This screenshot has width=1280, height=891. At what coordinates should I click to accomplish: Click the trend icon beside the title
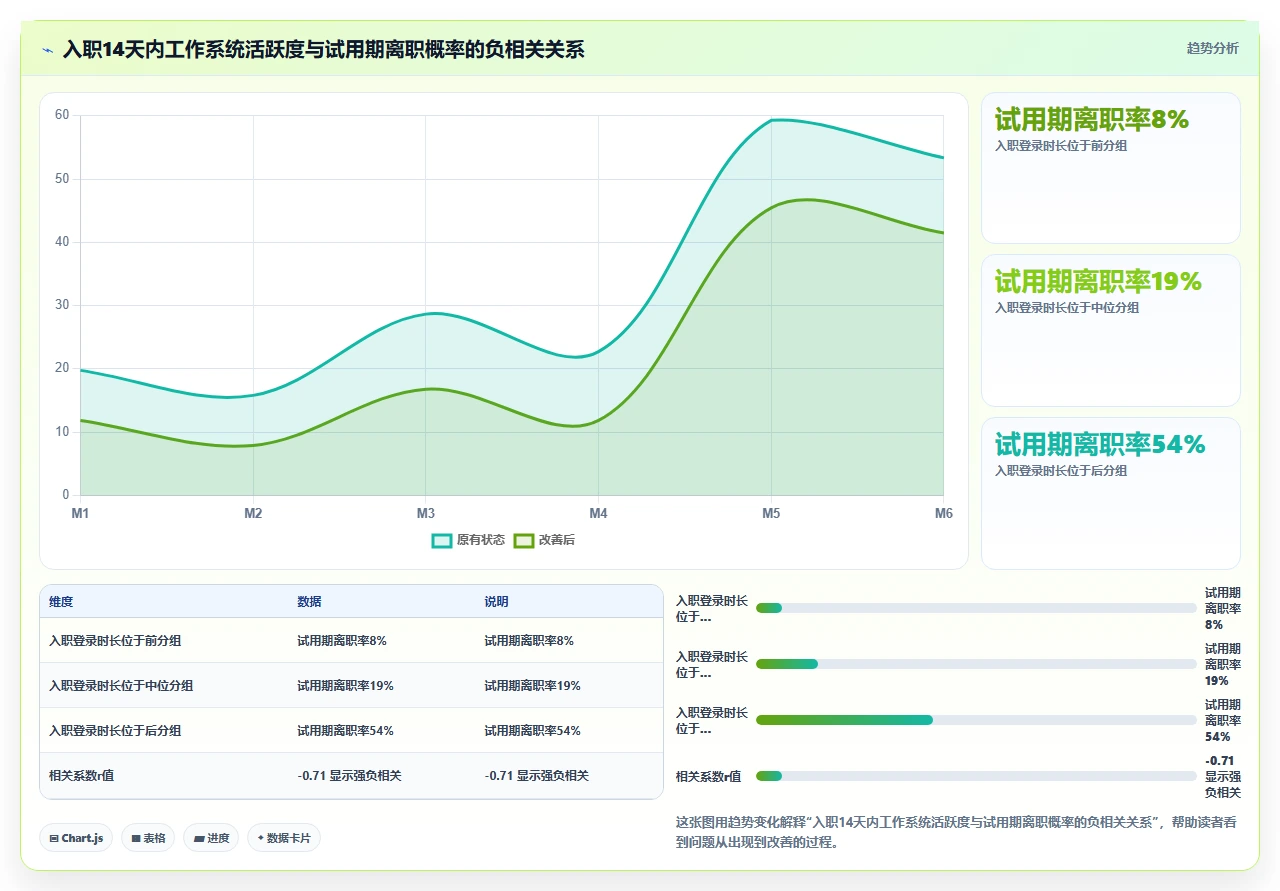[48, 49]
